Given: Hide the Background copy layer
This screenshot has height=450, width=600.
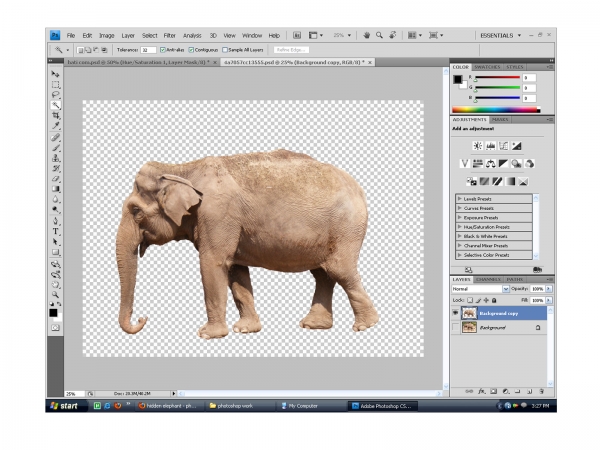Looking at the screenshot, I should coord(455,313).
